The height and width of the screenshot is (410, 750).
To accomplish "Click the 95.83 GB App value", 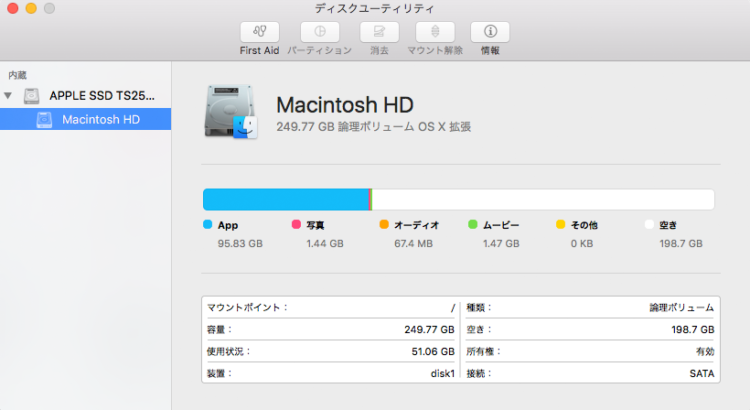I will 240,244.
